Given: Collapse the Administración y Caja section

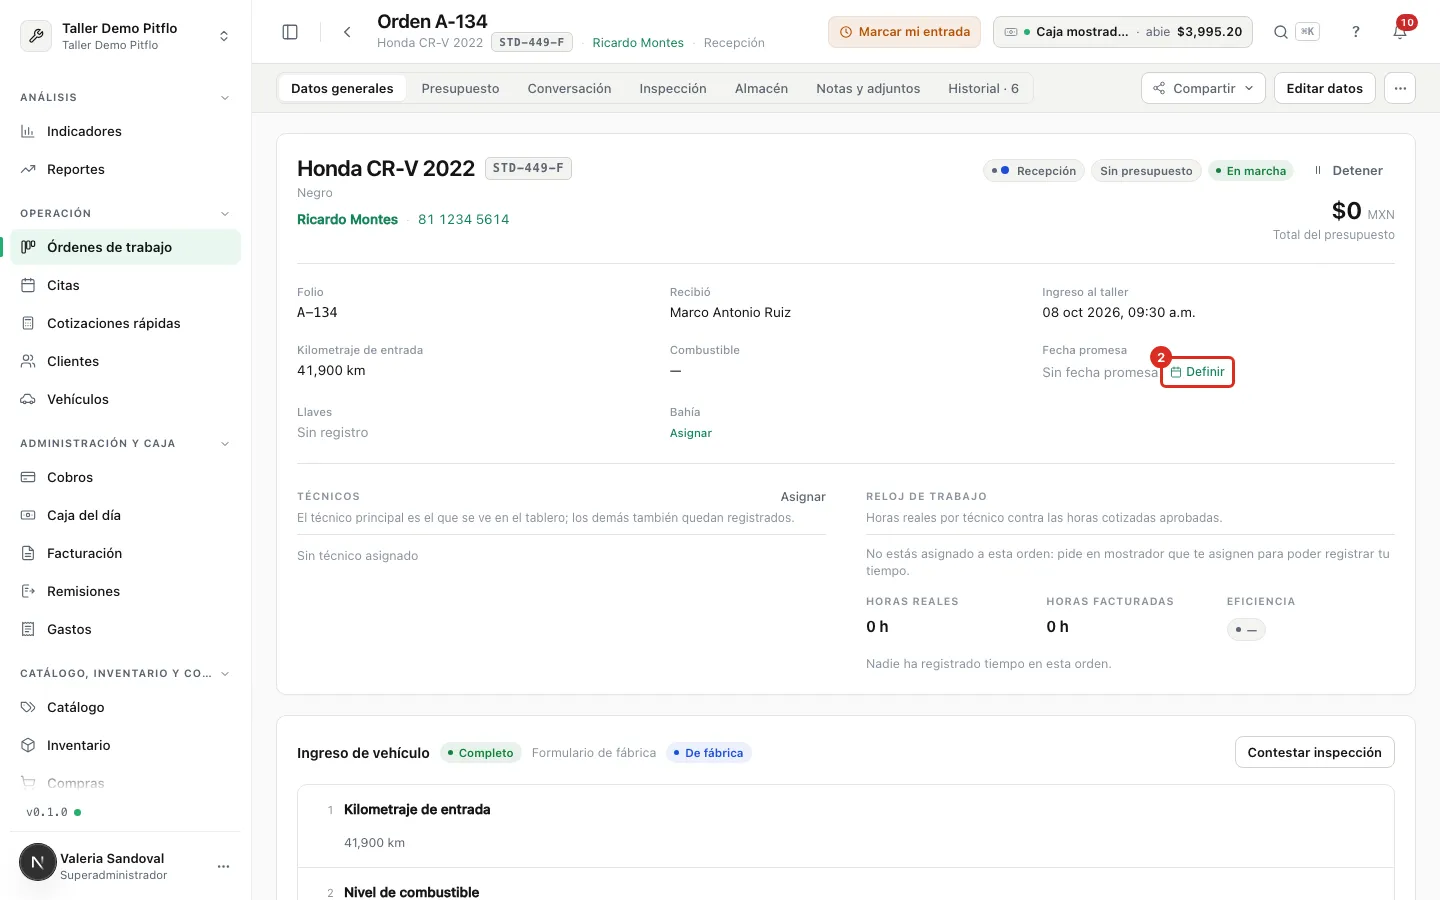Looking at the screenshot, I should [225, 444].
